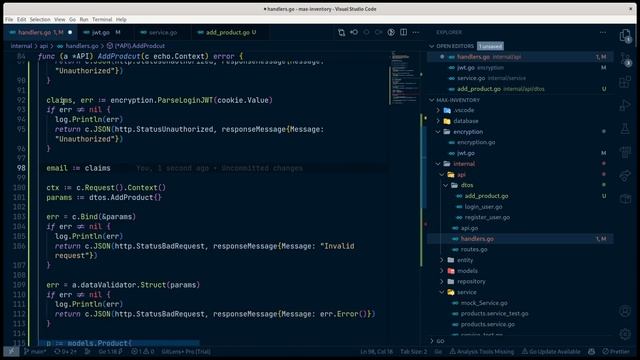This screenshot has width=640, height=360.
Task: Click the main branch indicator in the status bar
Action: pyautogui.click(x=35, y=351)
